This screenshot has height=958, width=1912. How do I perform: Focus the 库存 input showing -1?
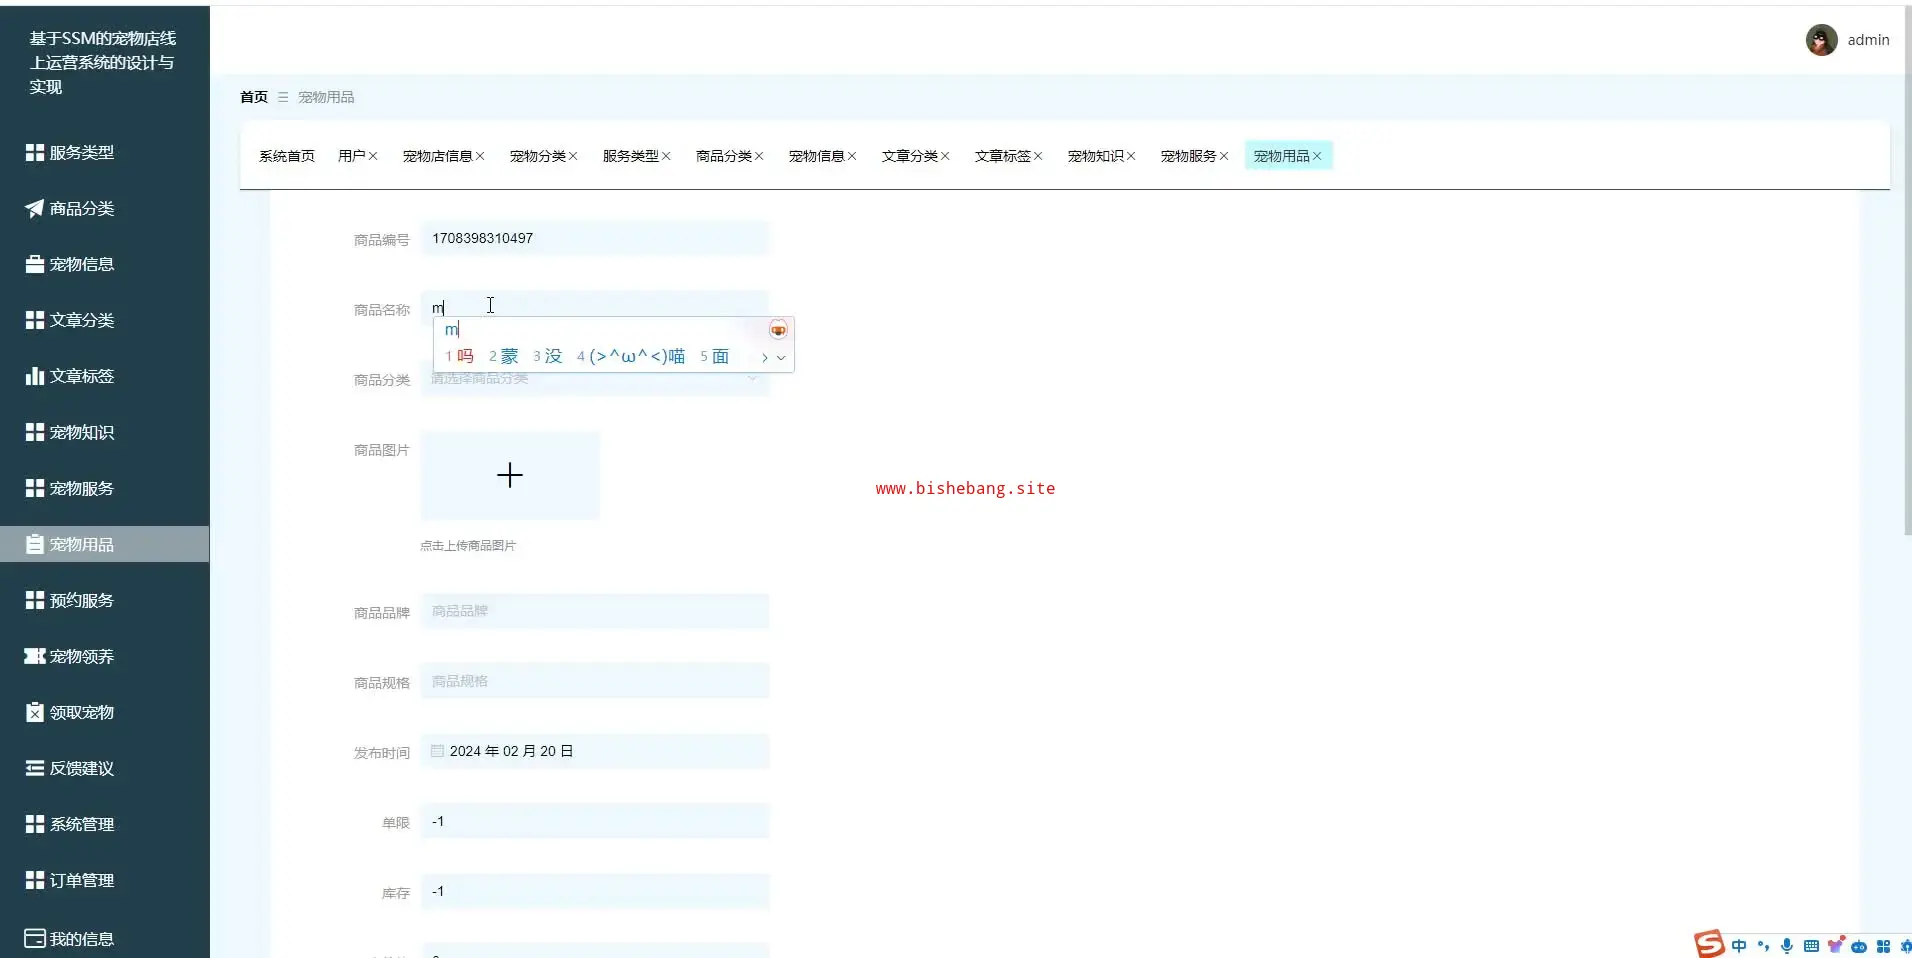595,891
